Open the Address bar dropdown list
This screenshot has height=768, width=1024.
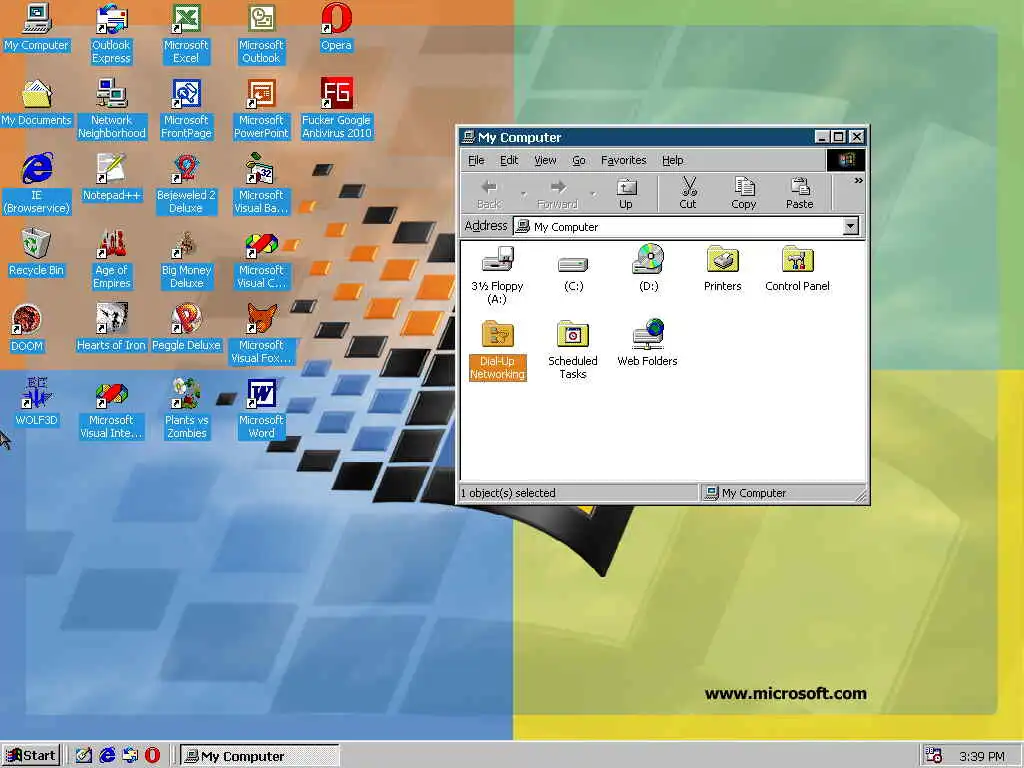point(850,227)
